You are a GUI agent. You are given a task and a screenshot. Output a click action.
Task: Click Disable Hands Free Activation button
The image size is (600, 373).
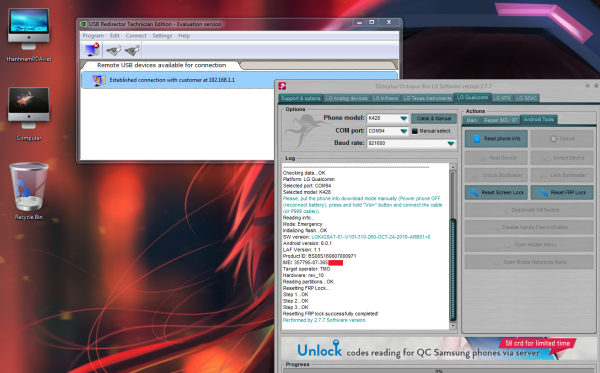529,227
